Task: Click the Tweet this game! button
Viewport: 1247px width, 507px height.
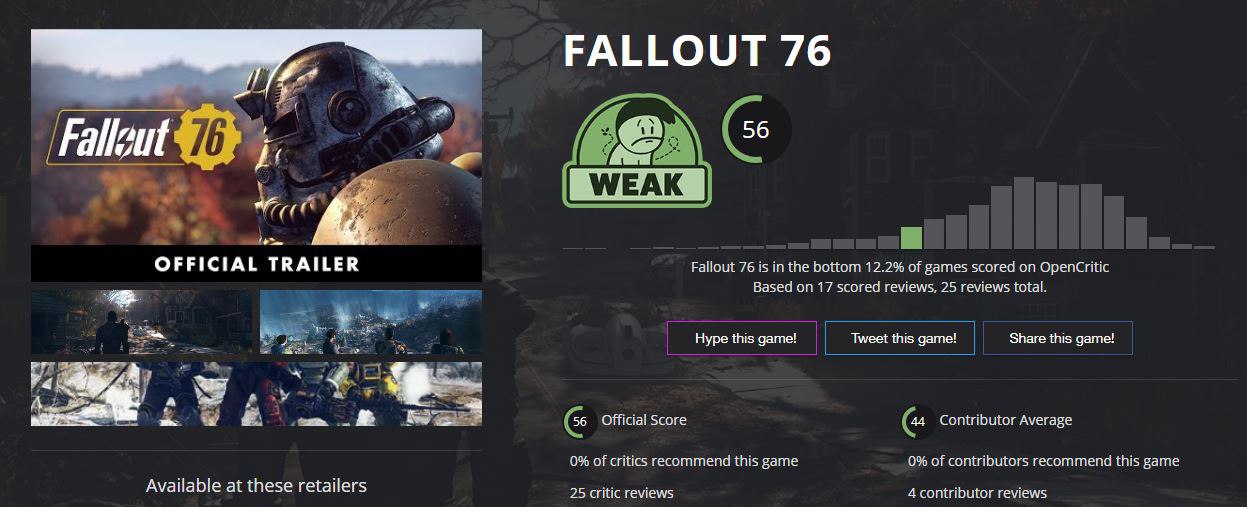Action: pyautogui.click(x=904, y=338)
